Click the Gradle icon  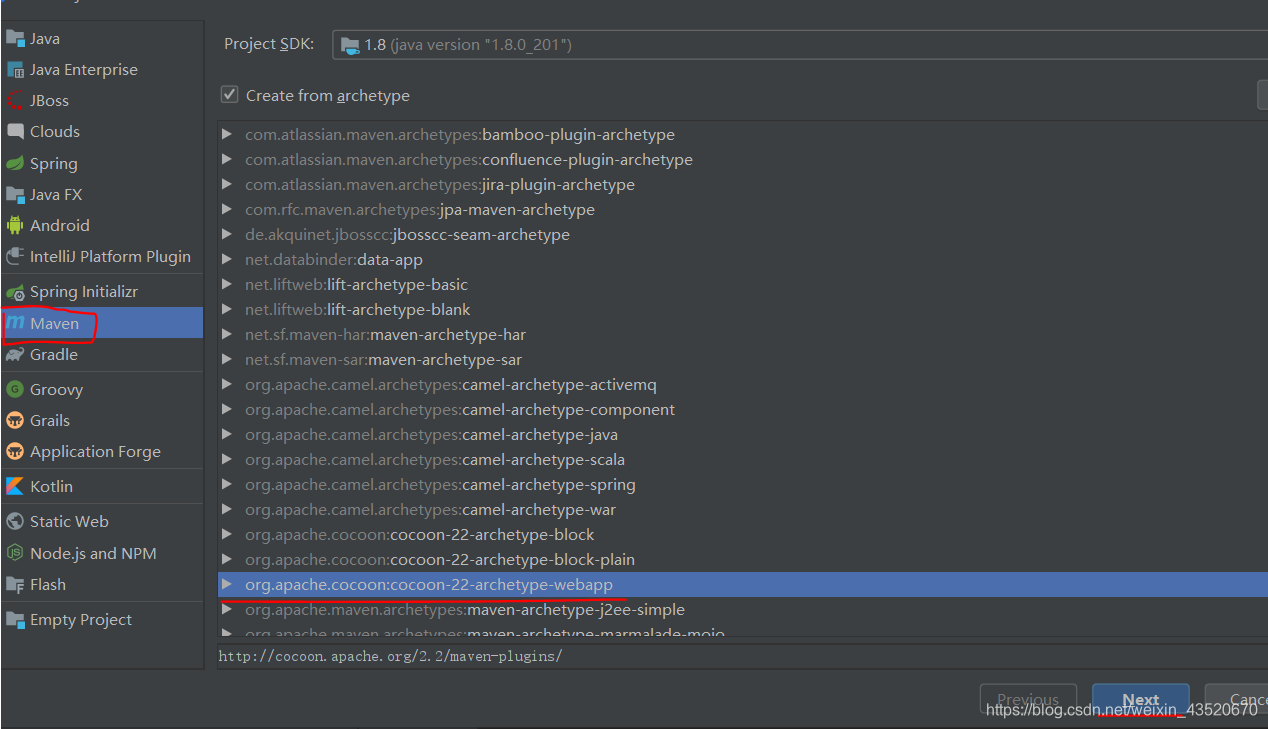coord(15,355)
